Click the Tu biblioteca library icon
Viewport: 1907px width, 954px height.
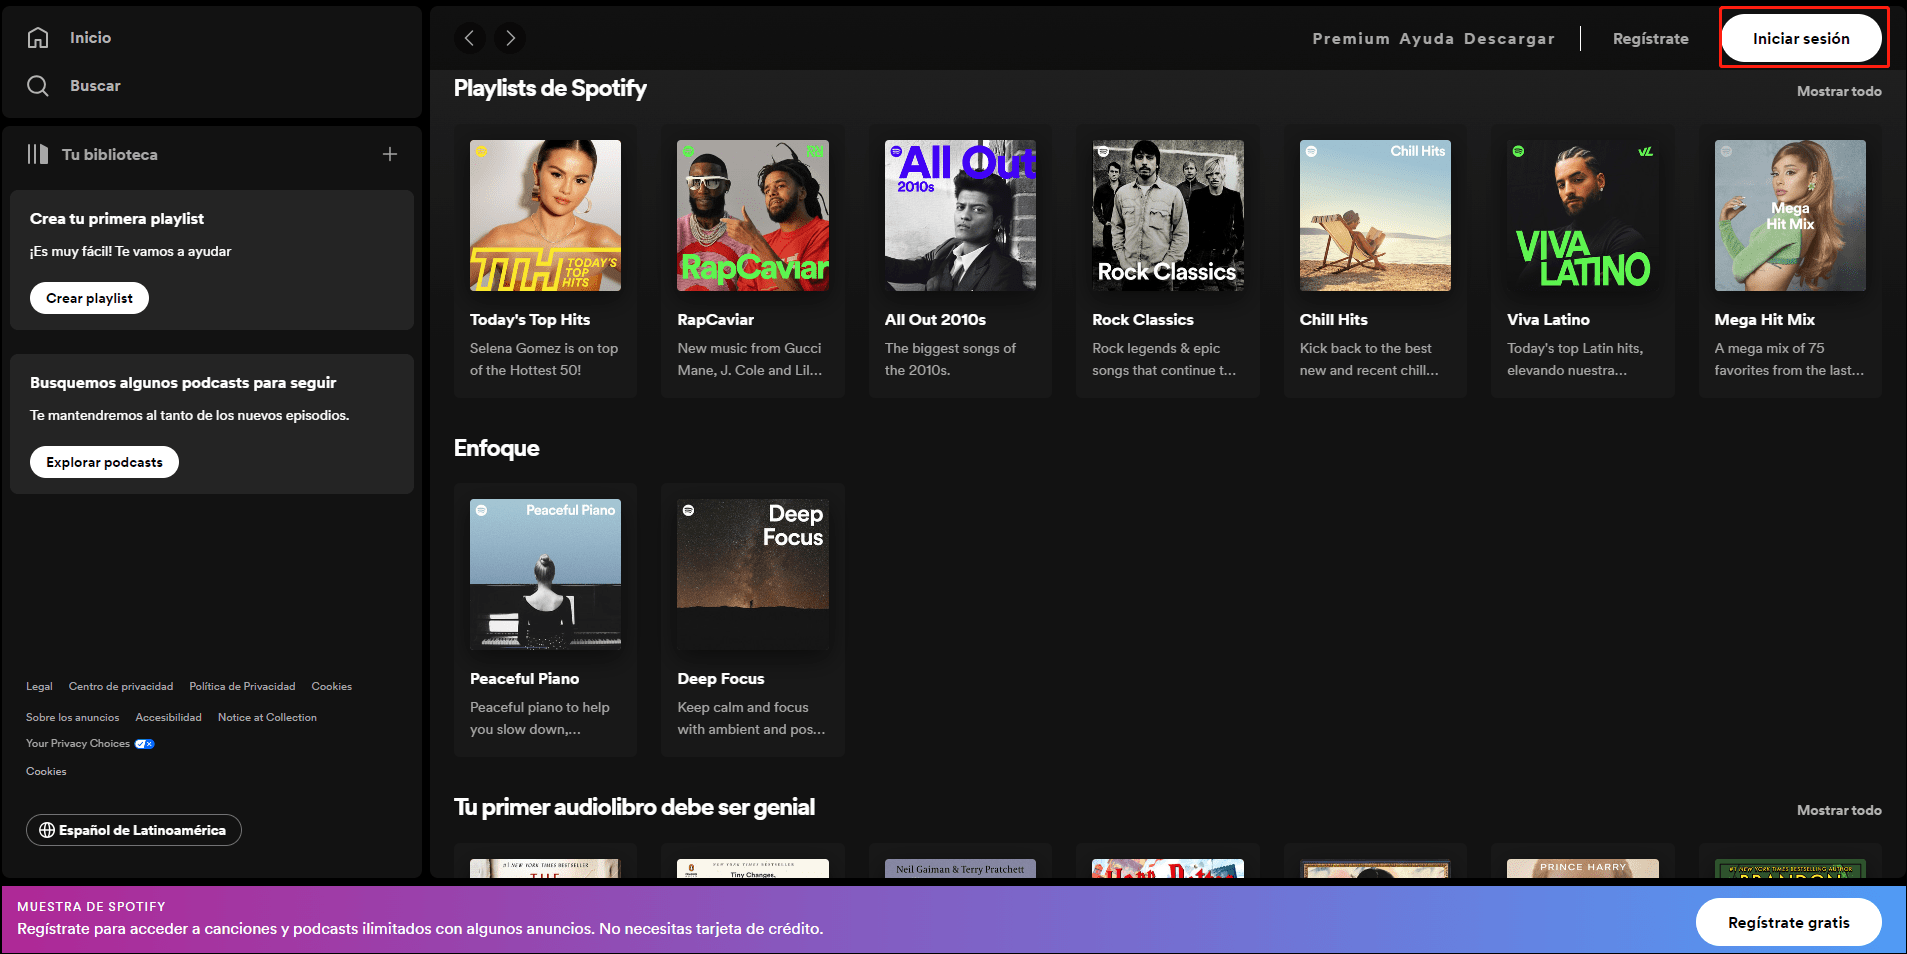38,154
